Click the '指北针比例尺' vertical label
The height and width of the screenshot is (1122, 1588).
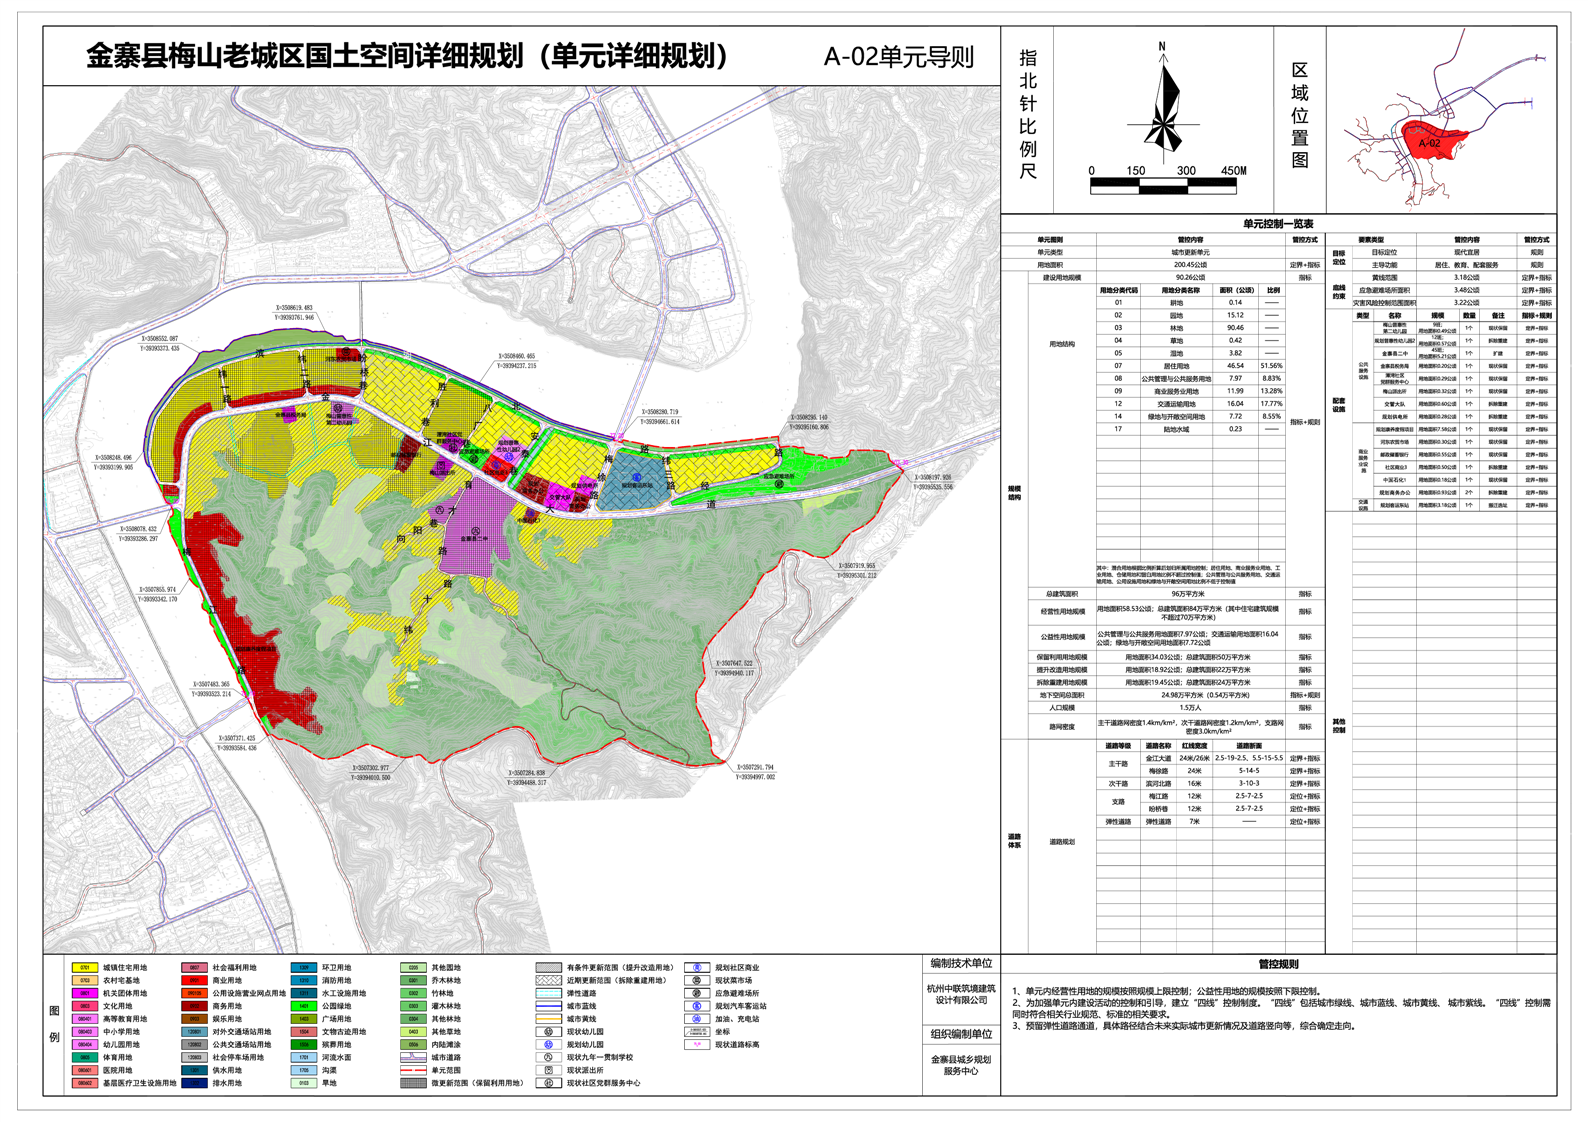1027,115
